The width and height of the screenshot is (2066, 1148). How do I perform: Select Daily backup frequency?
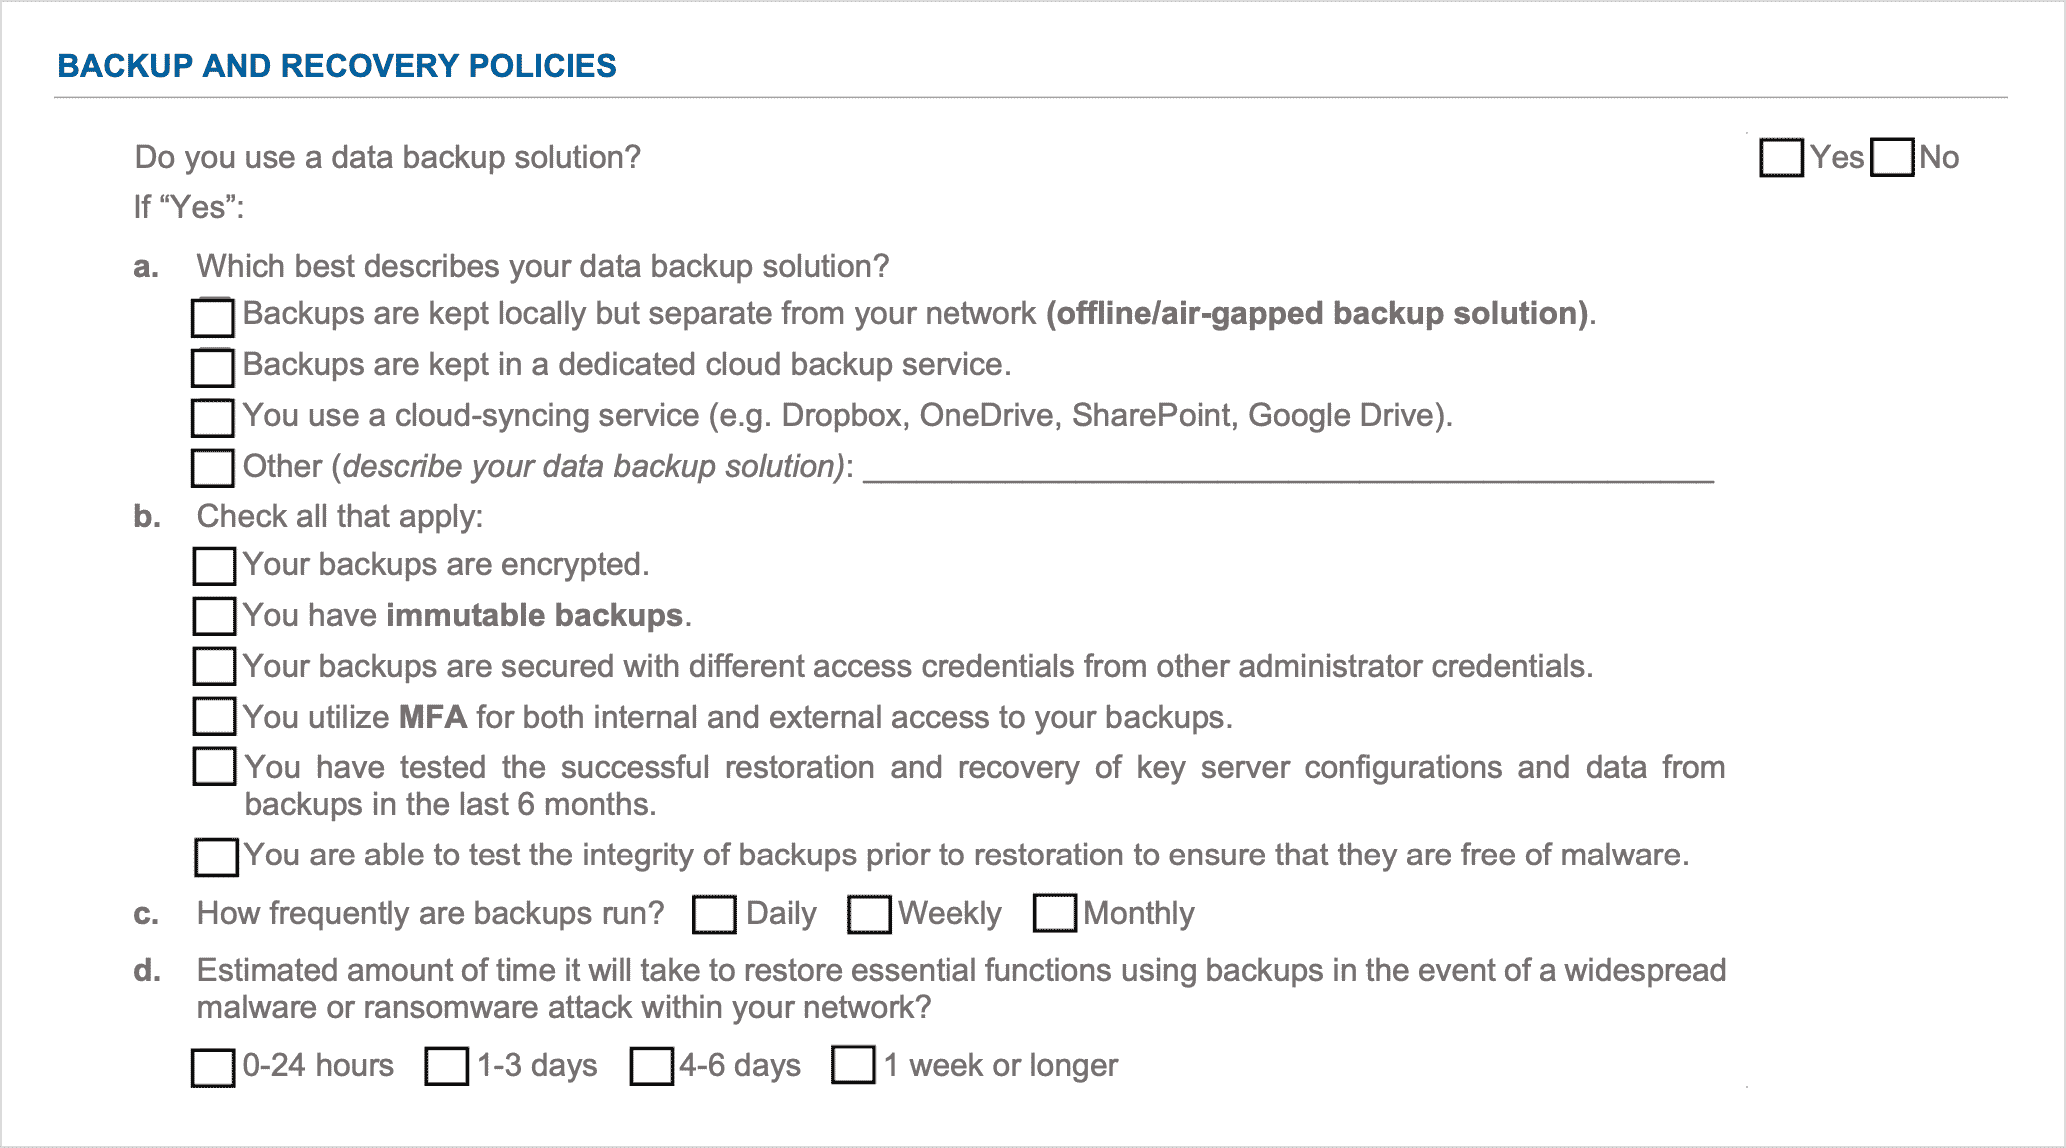(714, 914)
